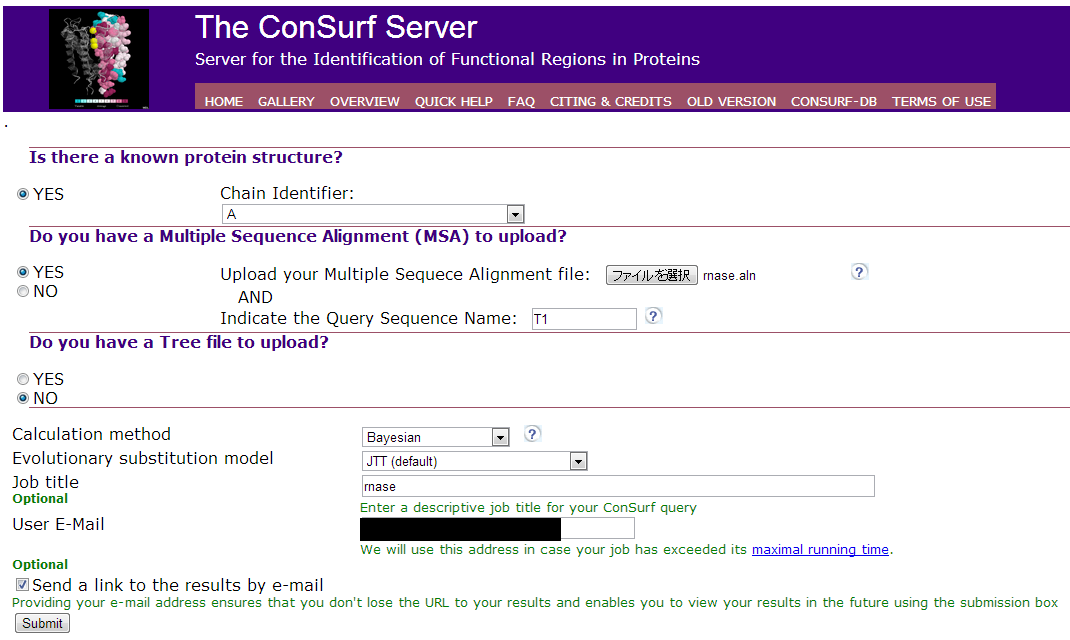Open the CONSURF-DB menu link
This screenshot has height=640, width=1070.
[834, 101]
